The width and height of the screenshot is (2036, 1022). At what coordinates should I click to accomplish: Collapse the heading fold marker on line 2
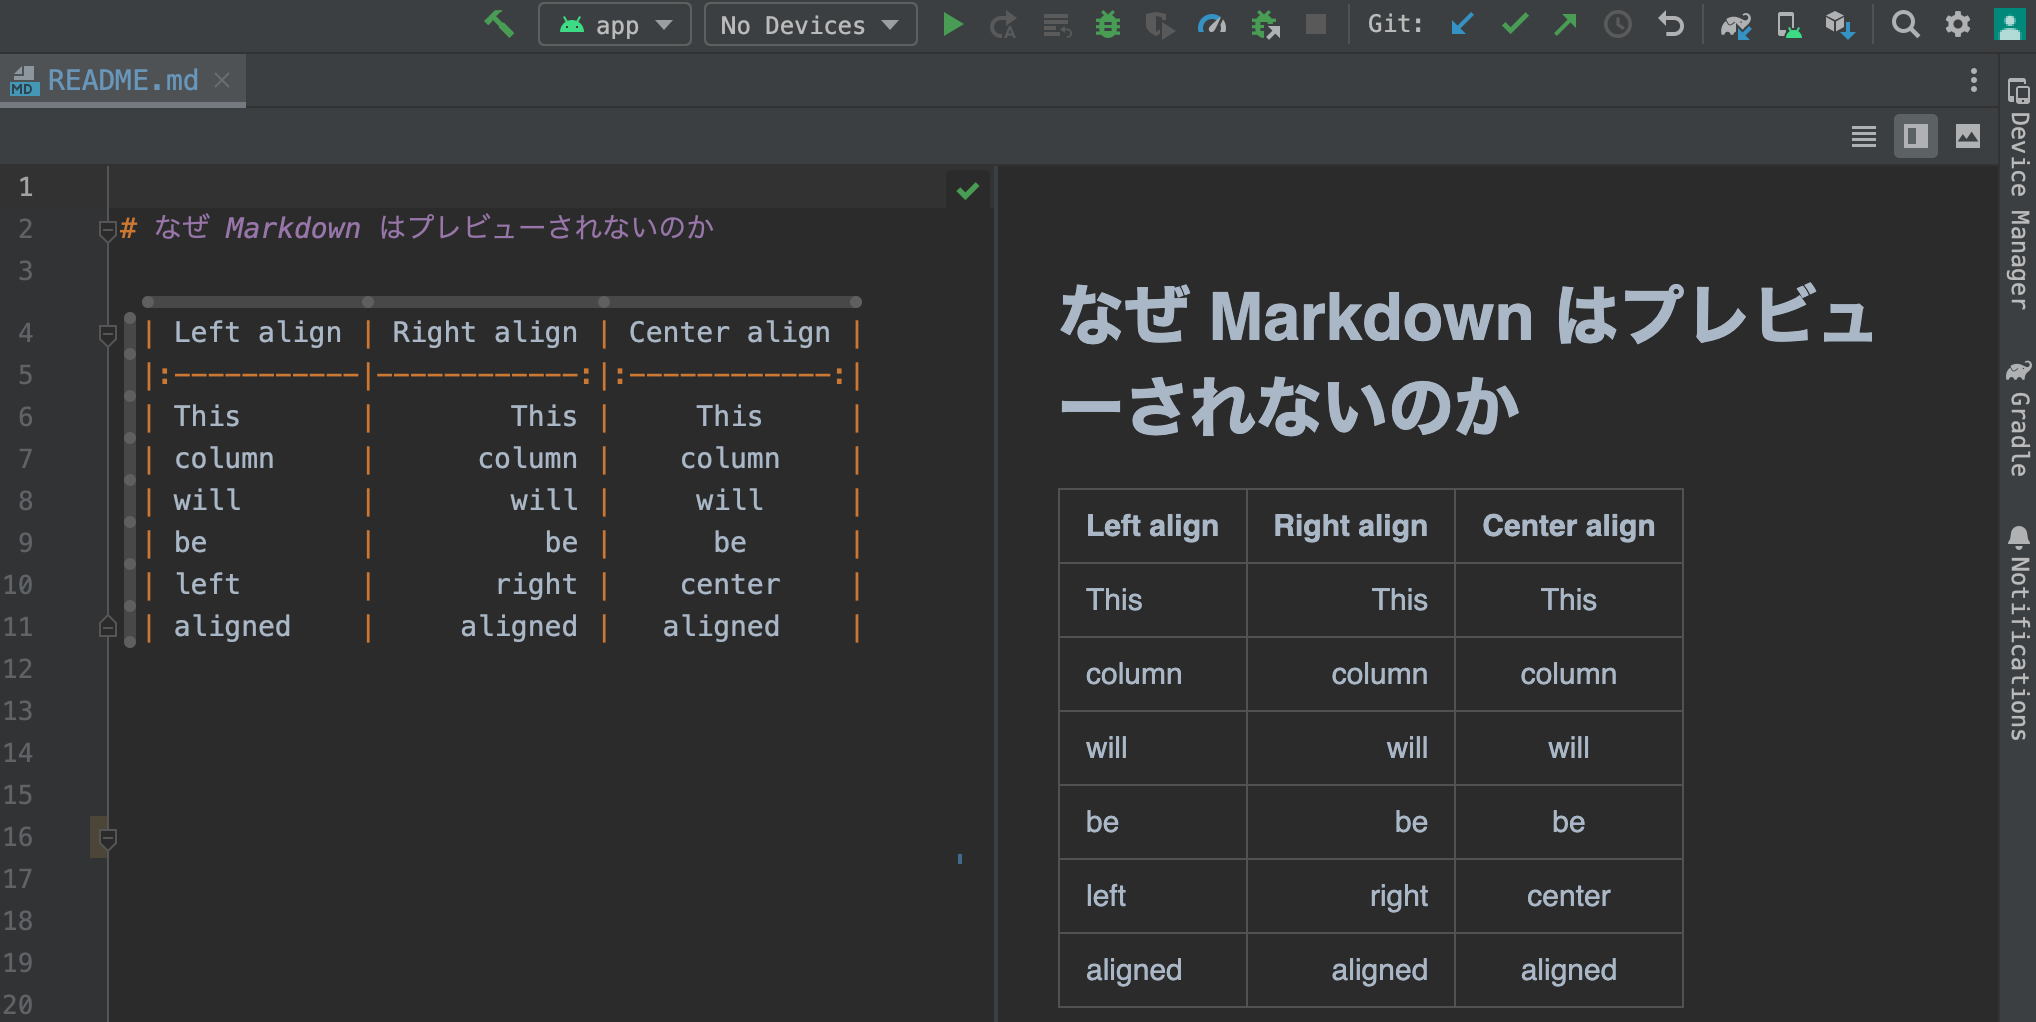108,230
